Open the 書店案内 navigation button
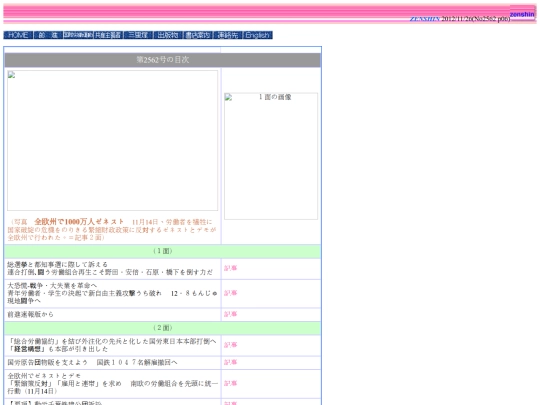 tap(198, 35)
